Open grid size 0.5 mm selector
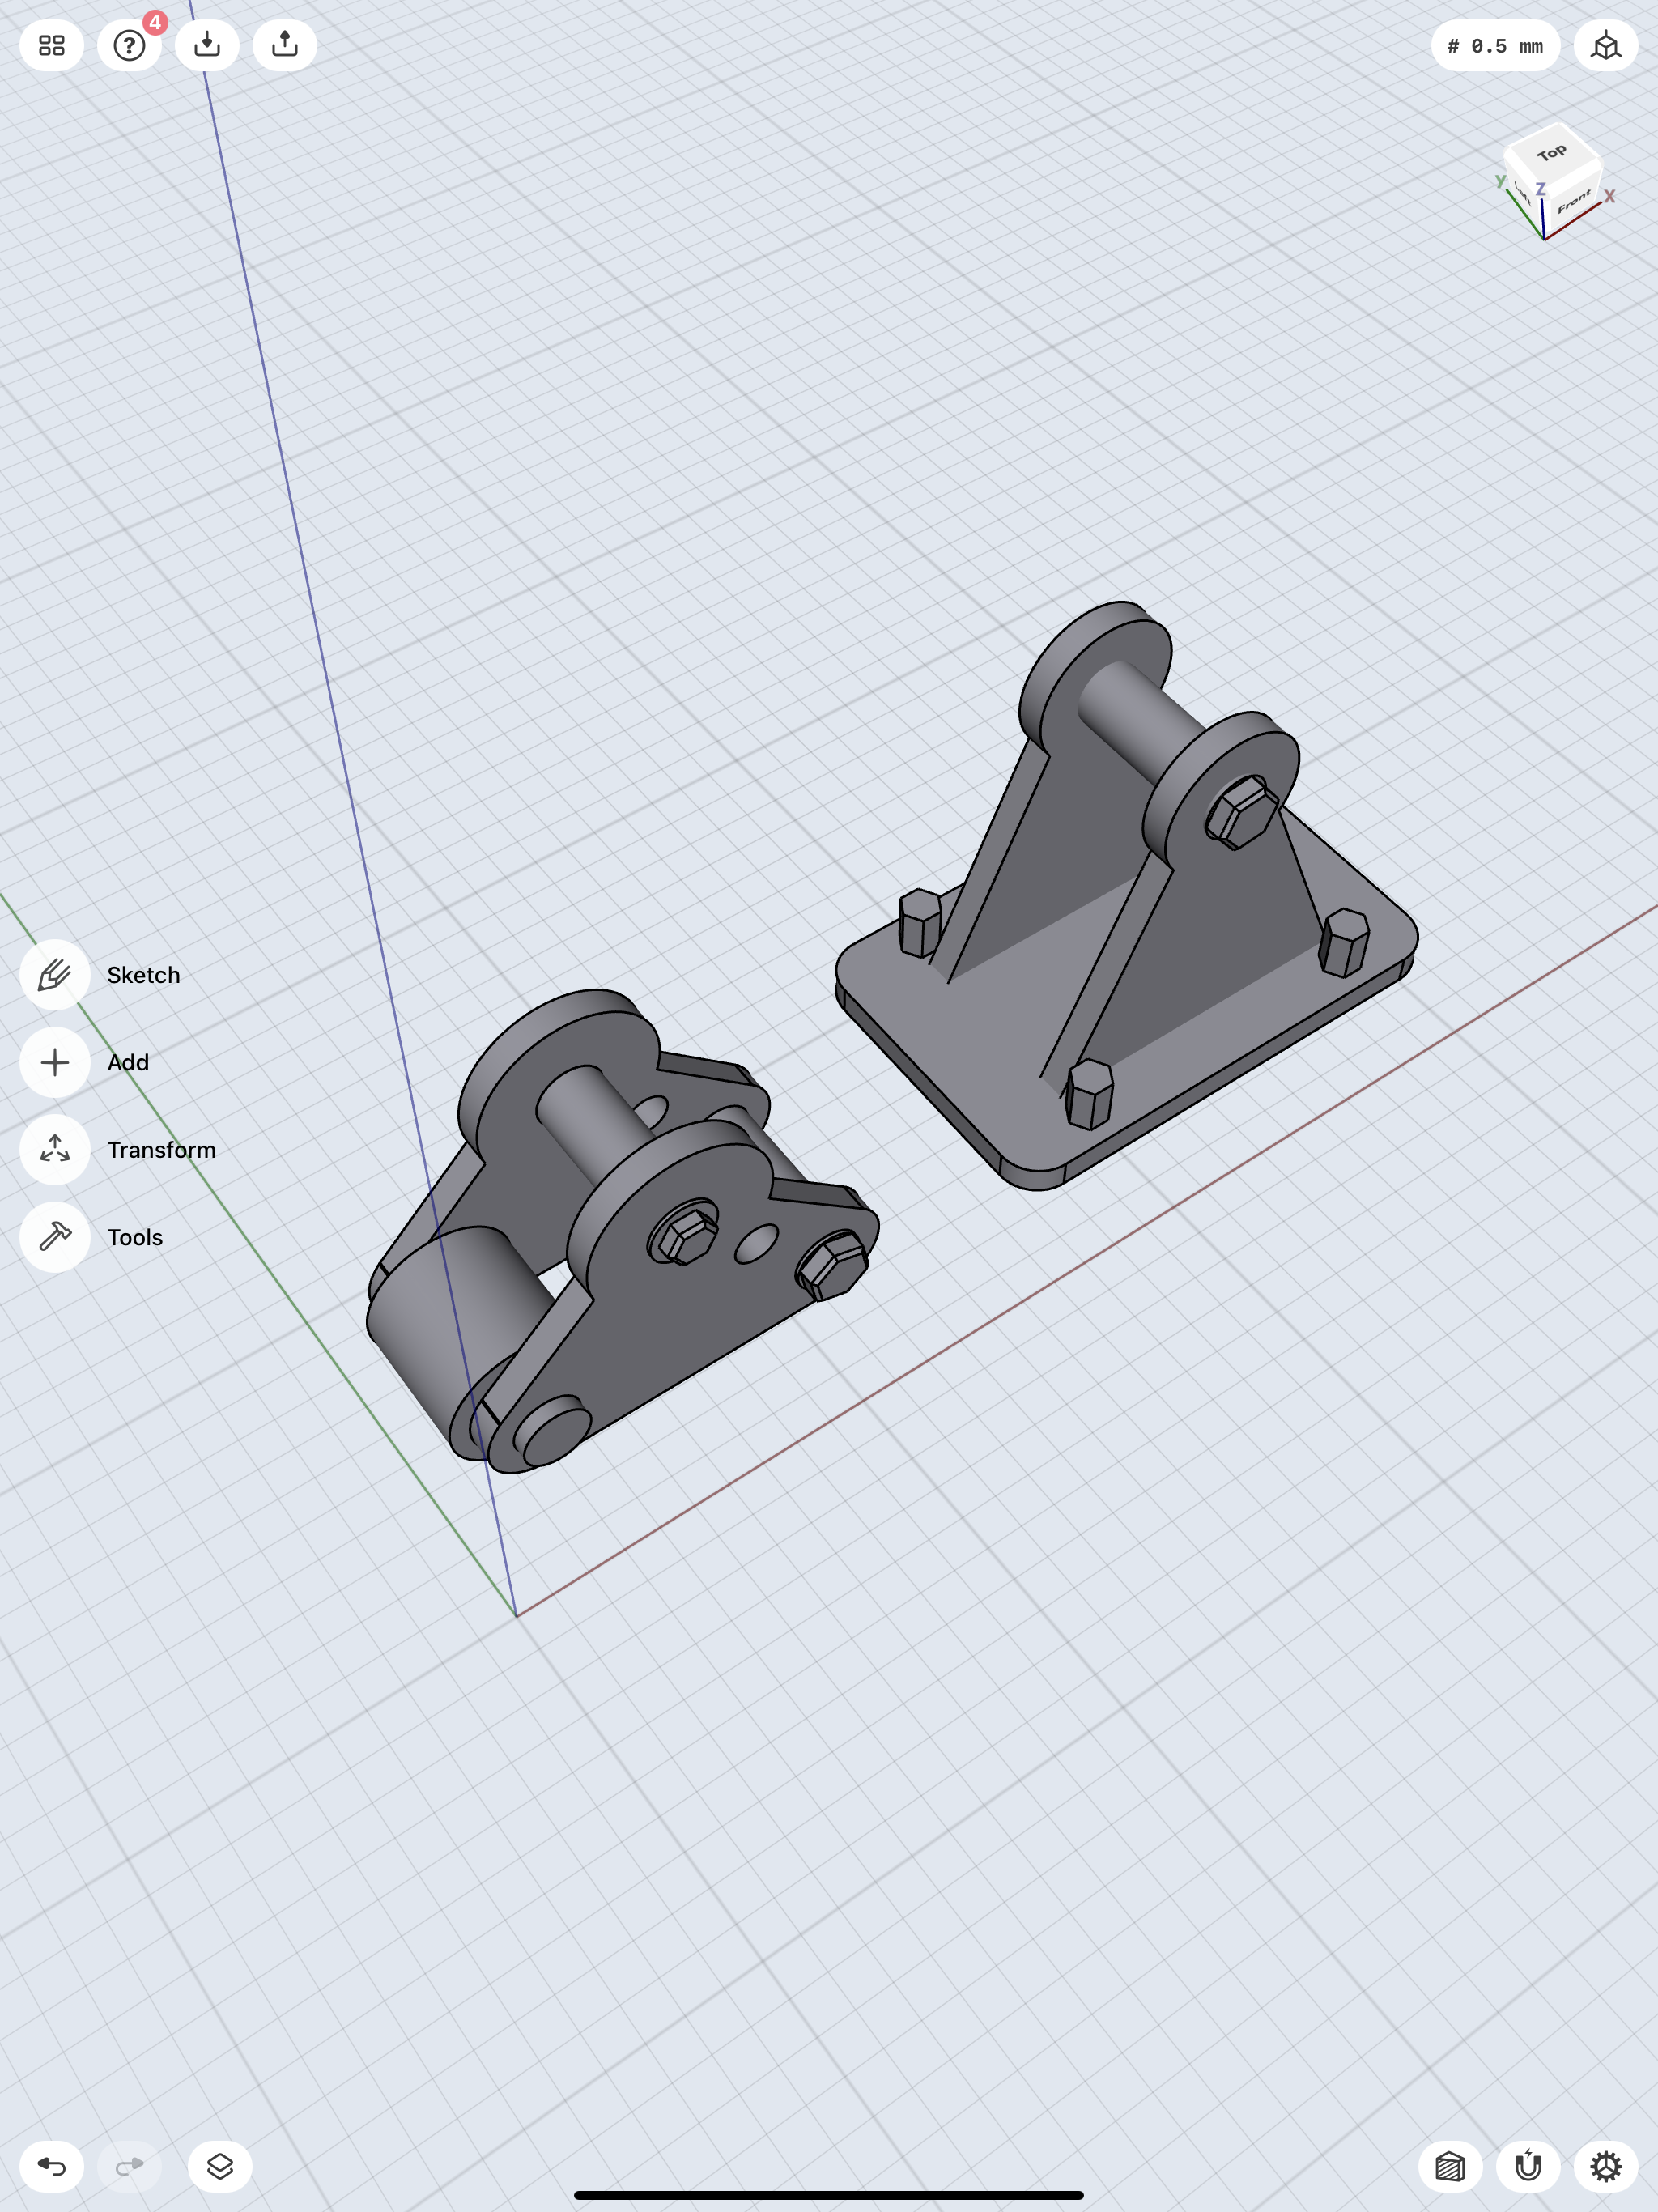Image resolution: width=1658 pixels, height=2212 pixels. click(x=1495, y=46)
